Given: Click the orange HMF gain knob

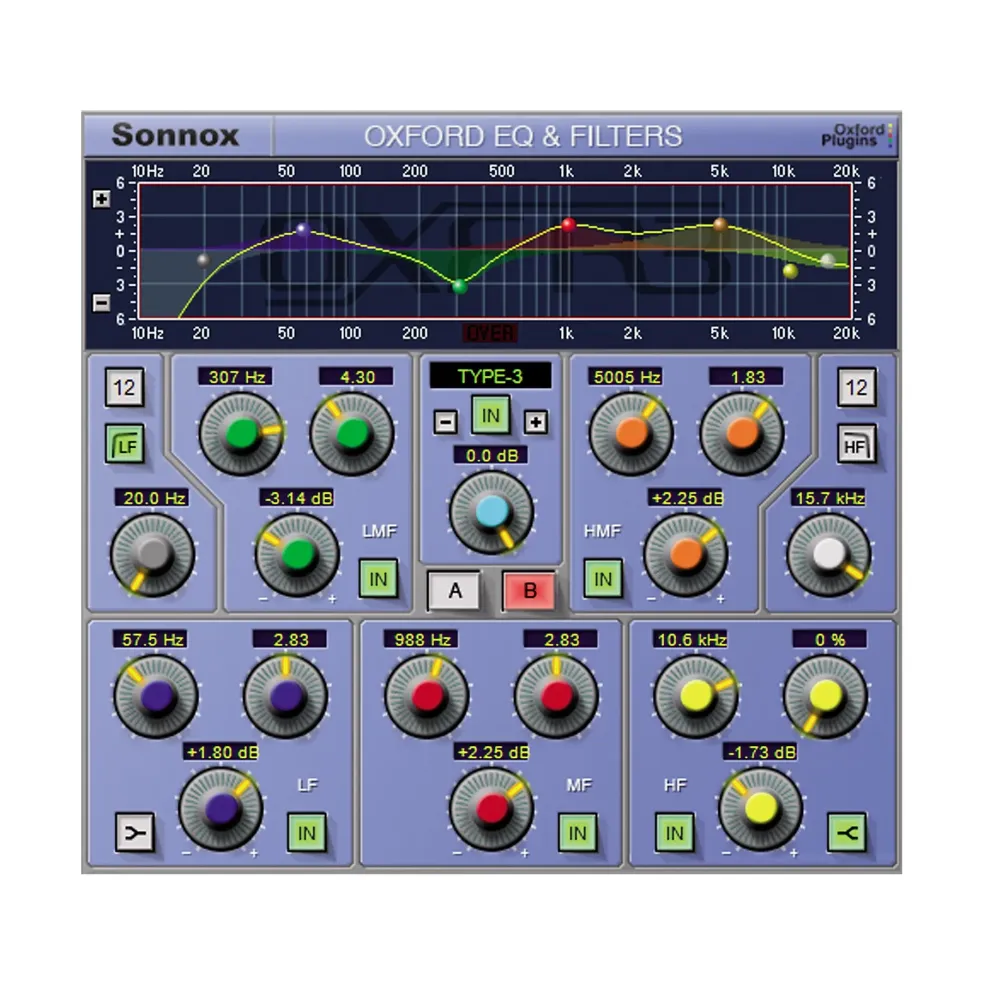Looking at the screenshot, I should click(x=686, y=555).
